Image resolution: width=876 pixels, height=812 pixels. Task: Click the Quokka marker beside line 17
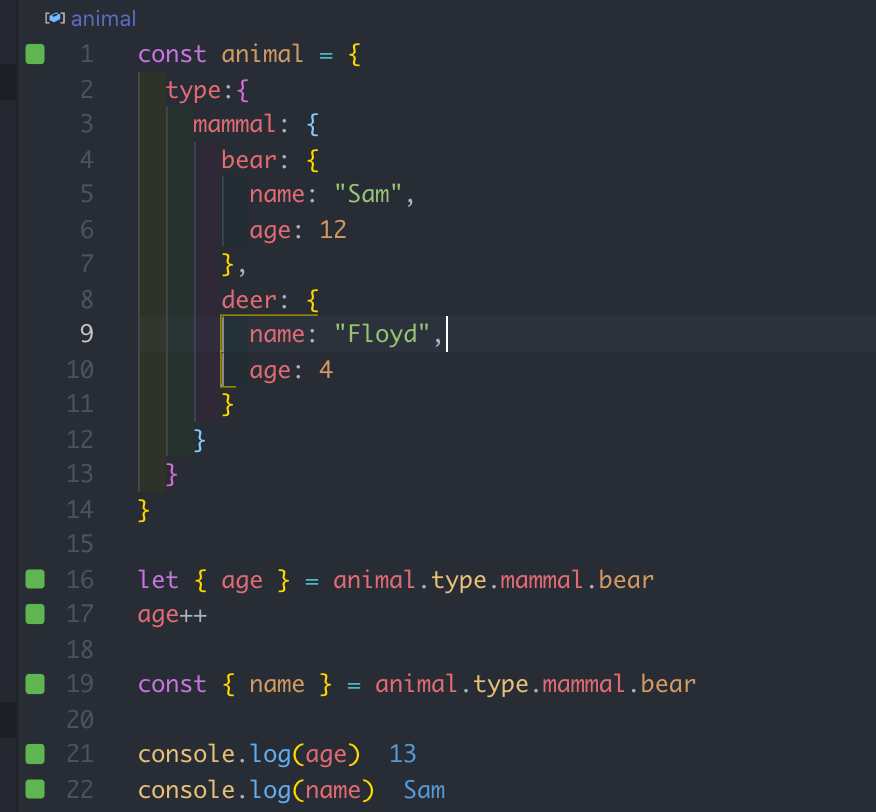point(35,614)
